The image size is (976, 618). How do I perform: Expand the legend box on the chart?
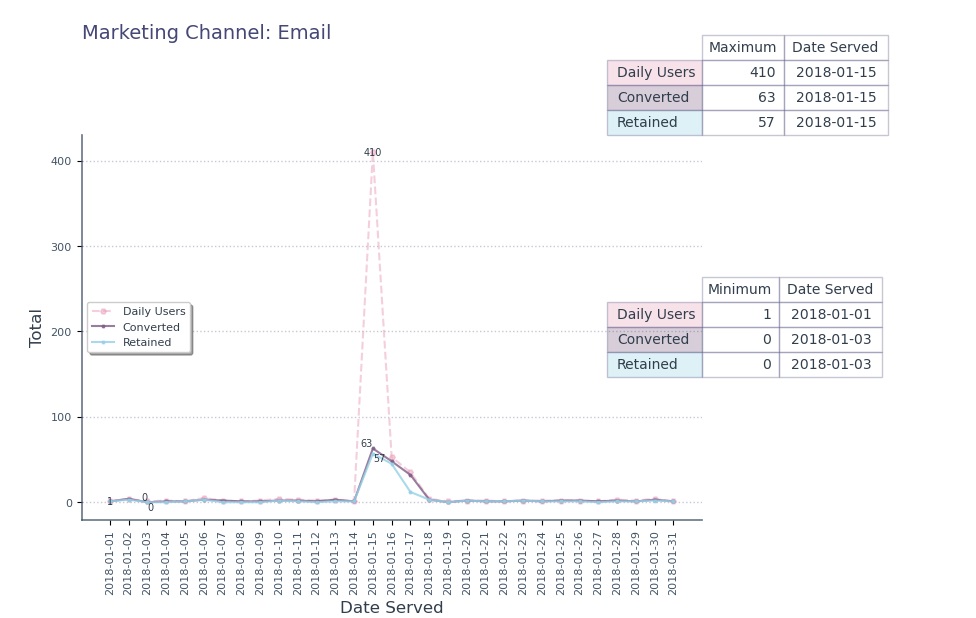pyautogui.click(x=139, y=326)
